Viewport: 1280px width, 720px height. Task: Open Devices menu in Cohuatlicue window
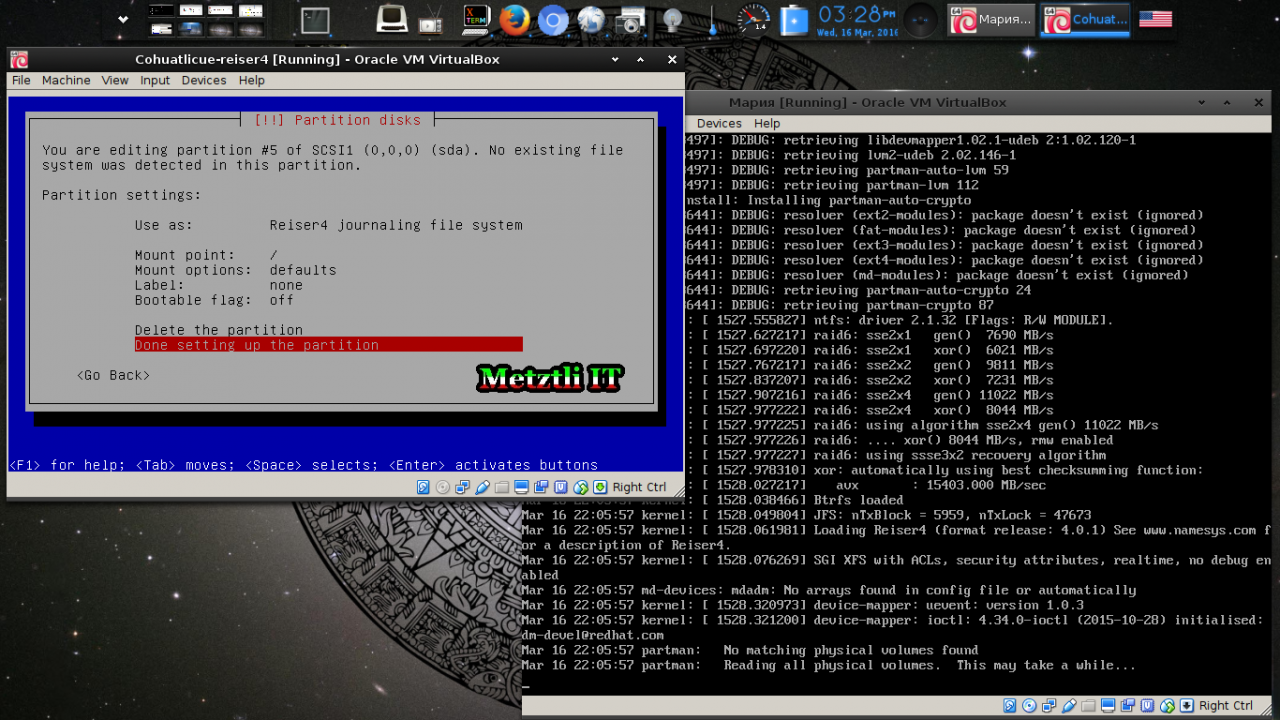[x=204, y=80]
